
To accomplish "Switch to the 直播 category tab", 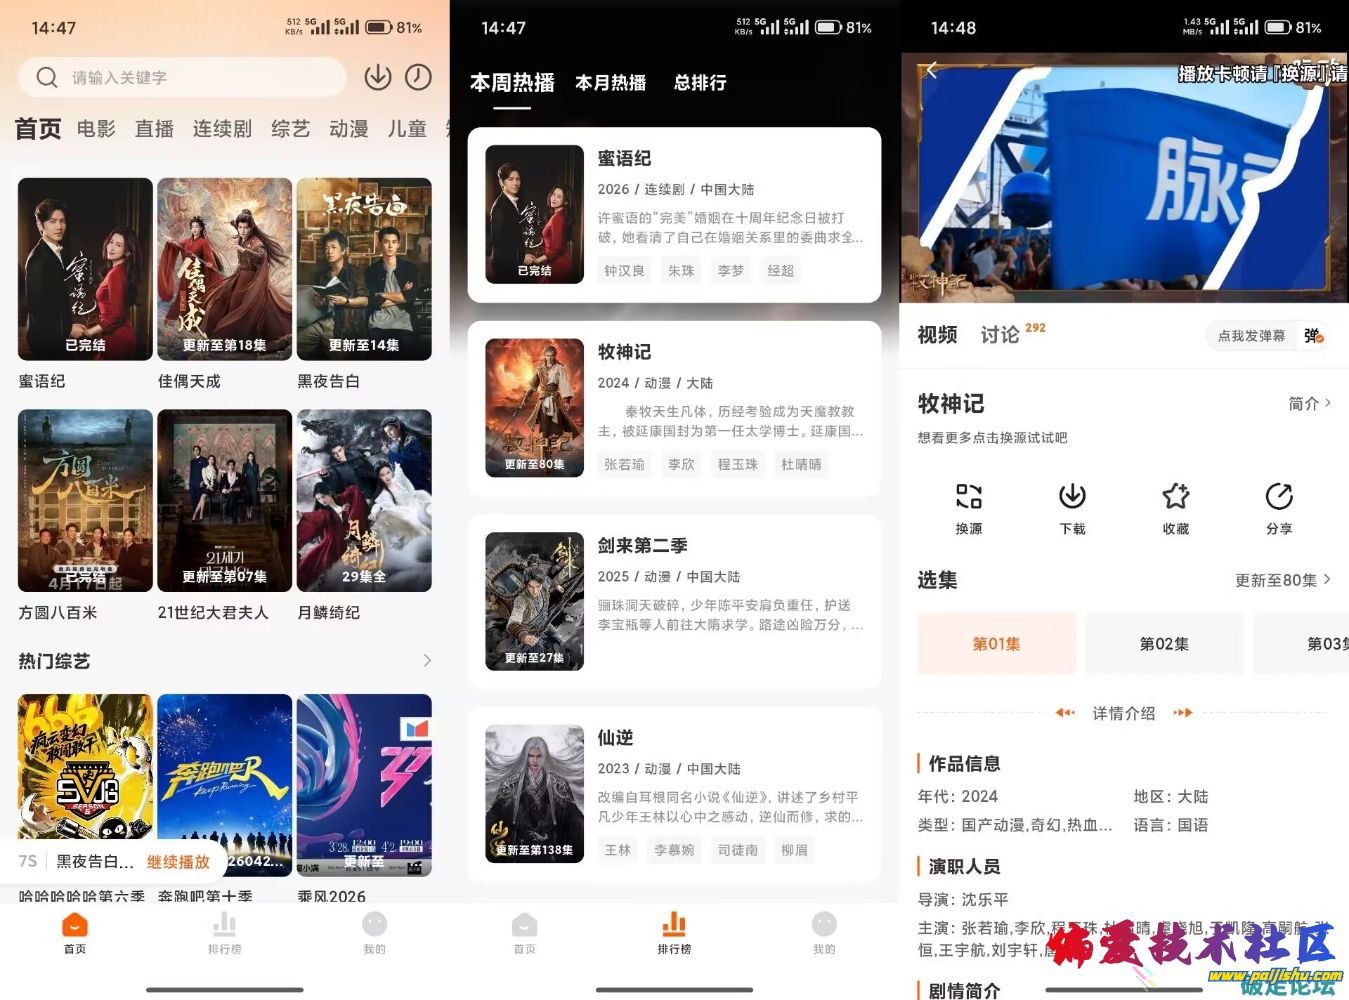I will point(154,129).
